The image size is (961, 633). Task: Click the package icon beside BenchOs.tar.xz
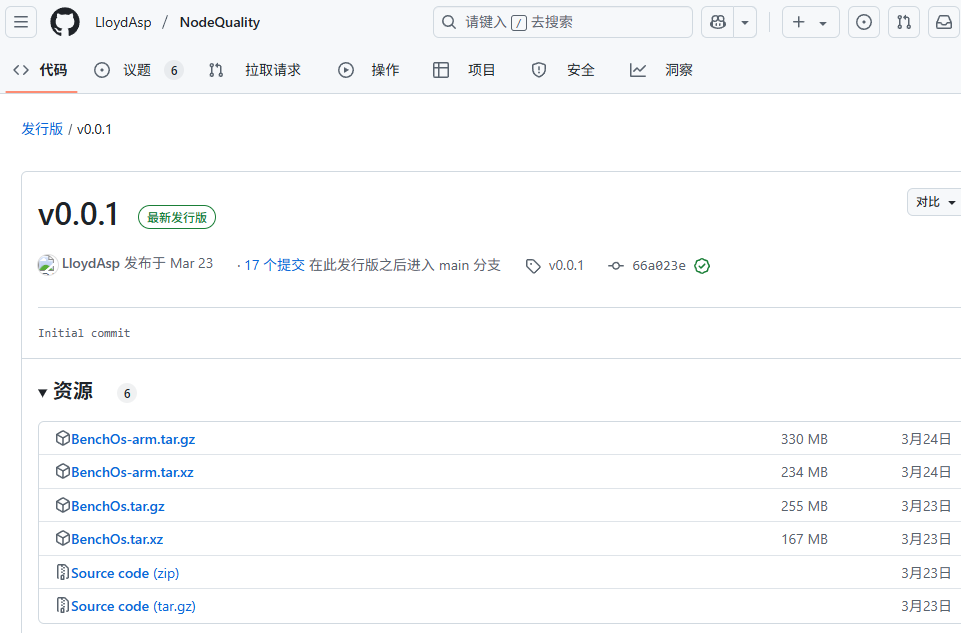(62, 537)
